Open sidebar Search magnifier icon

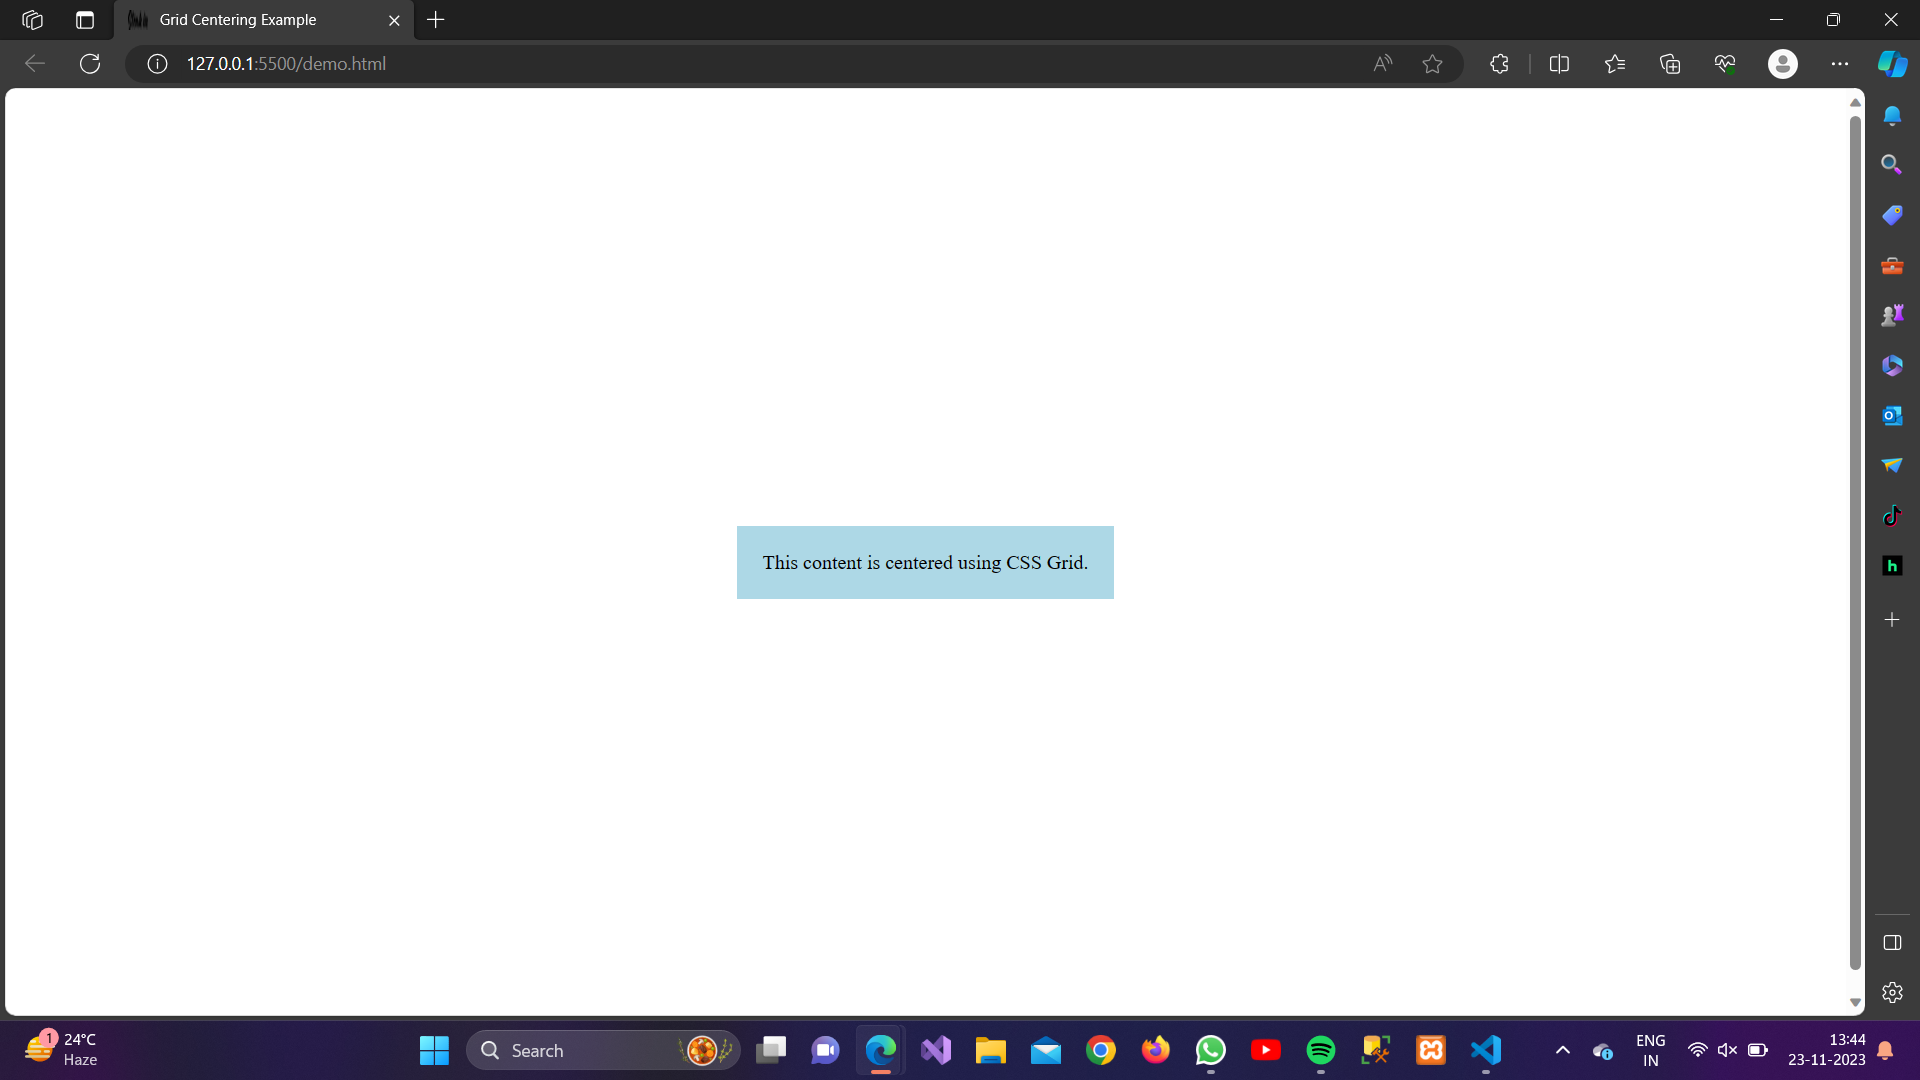click(x=1892, y=164)
